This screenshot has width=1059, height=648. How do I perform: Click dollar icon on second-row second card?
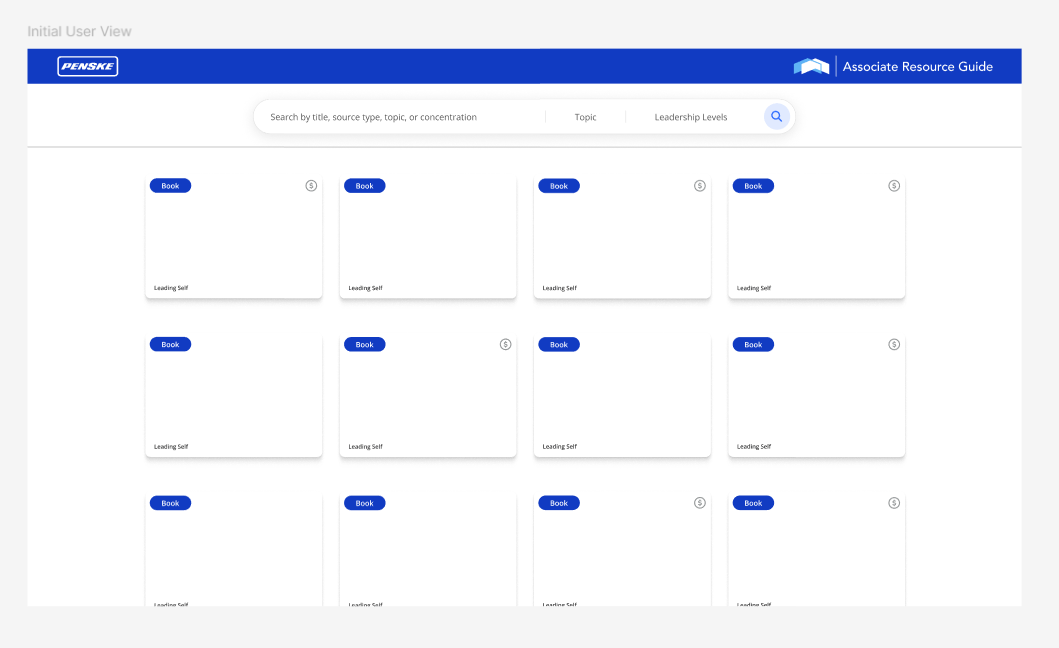(x=505, y=345)
